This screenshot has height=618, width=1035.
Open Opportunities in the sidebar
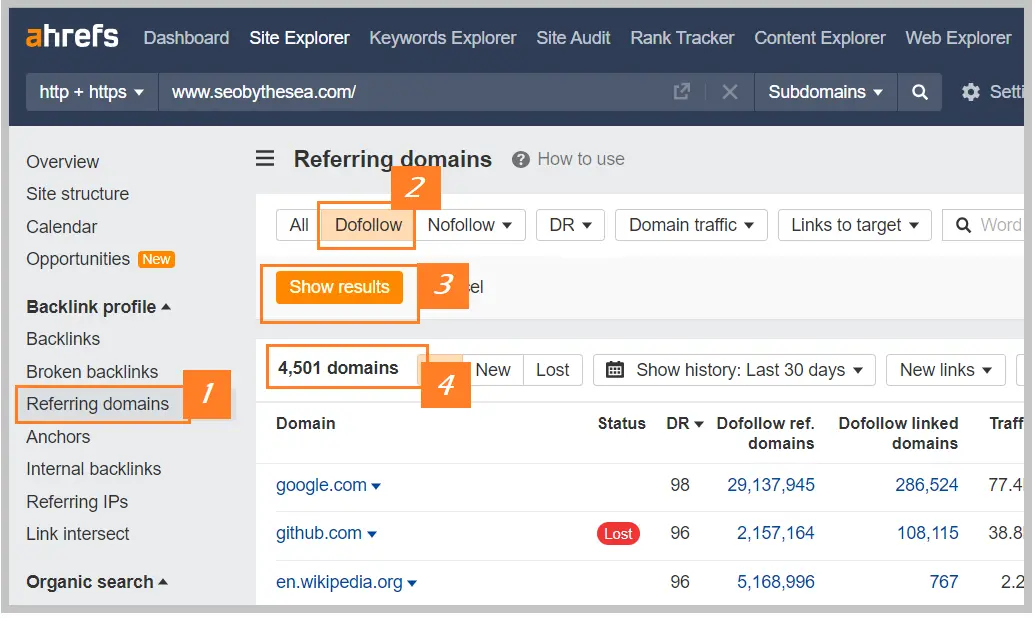coord(78,259)
